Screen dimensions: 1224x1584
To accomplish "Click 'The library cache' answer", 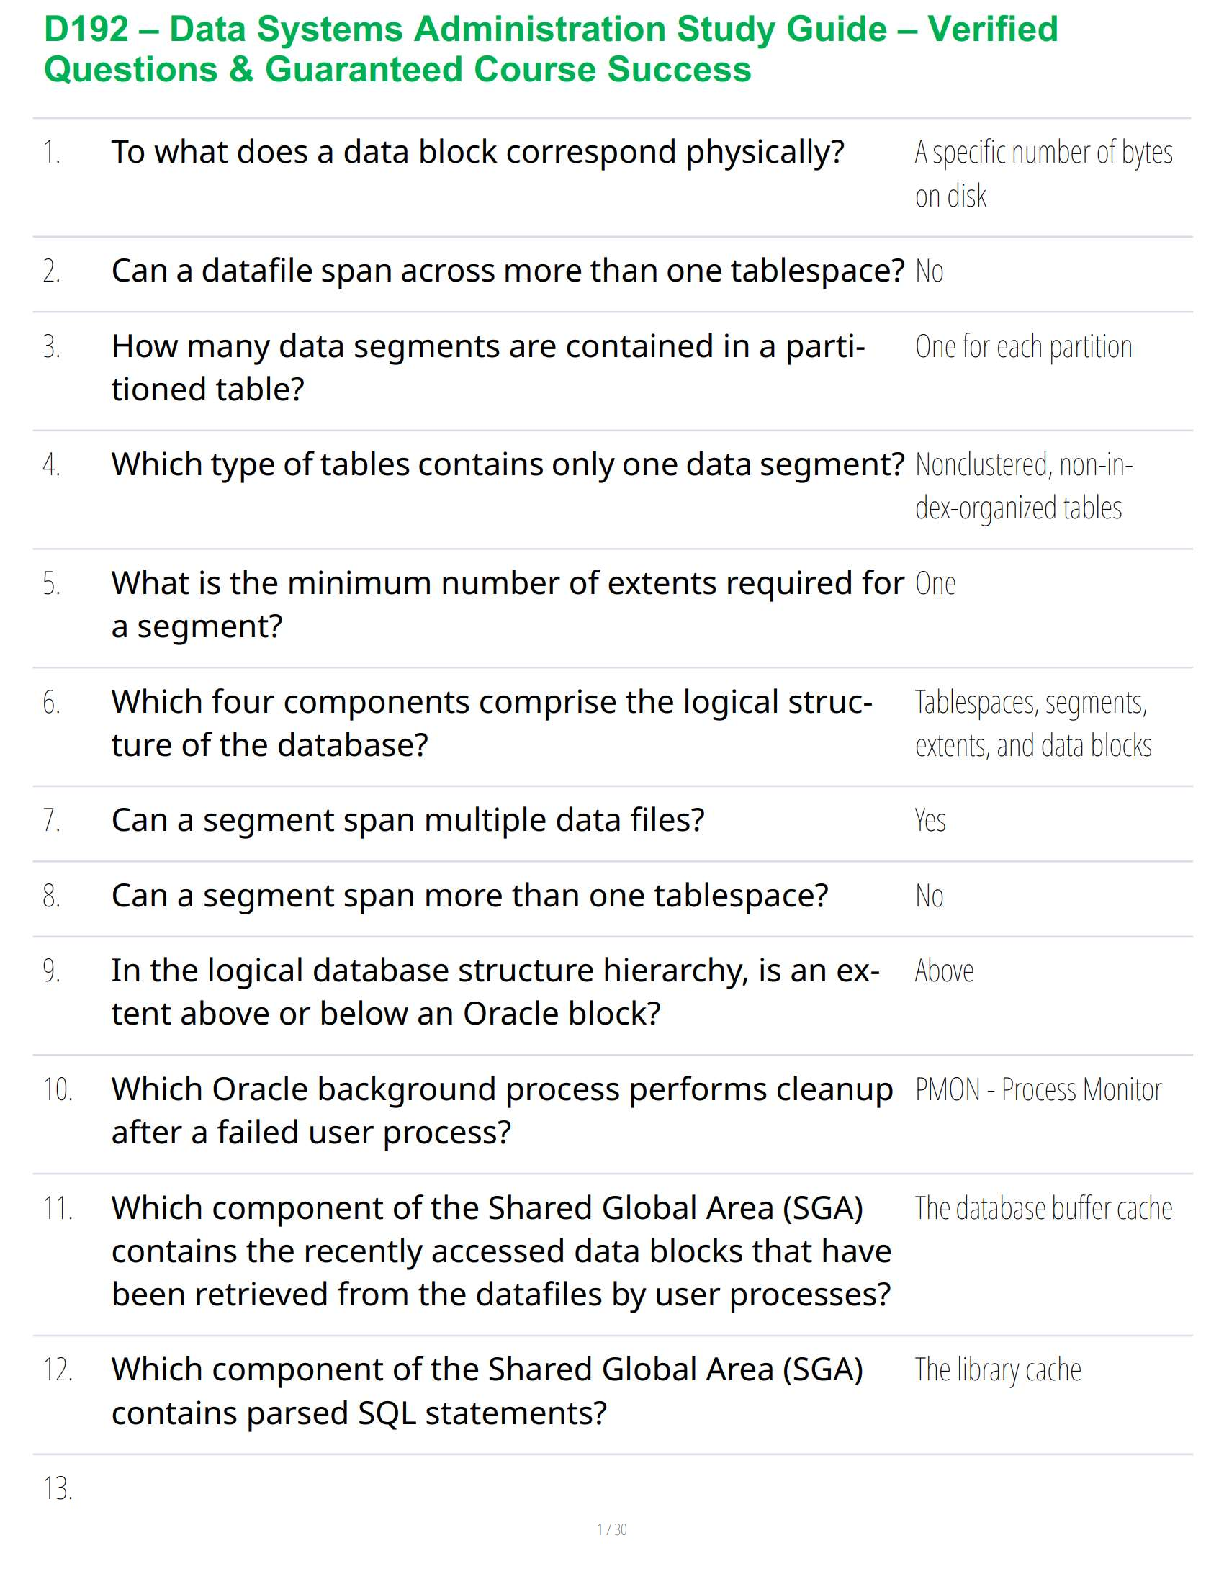I will [x=998, y=1370].
